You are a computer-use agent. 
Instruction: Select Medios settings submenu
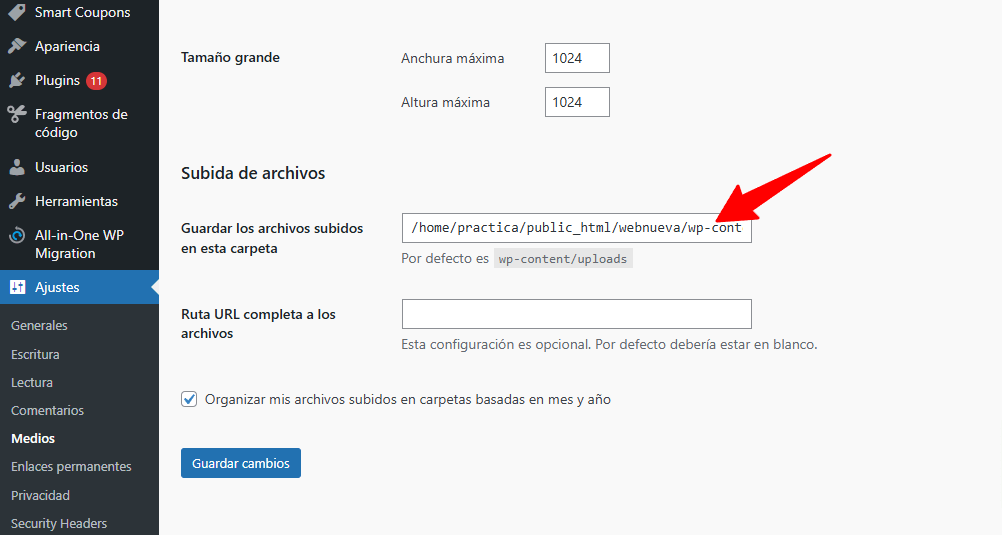click(x=33, y=438)
